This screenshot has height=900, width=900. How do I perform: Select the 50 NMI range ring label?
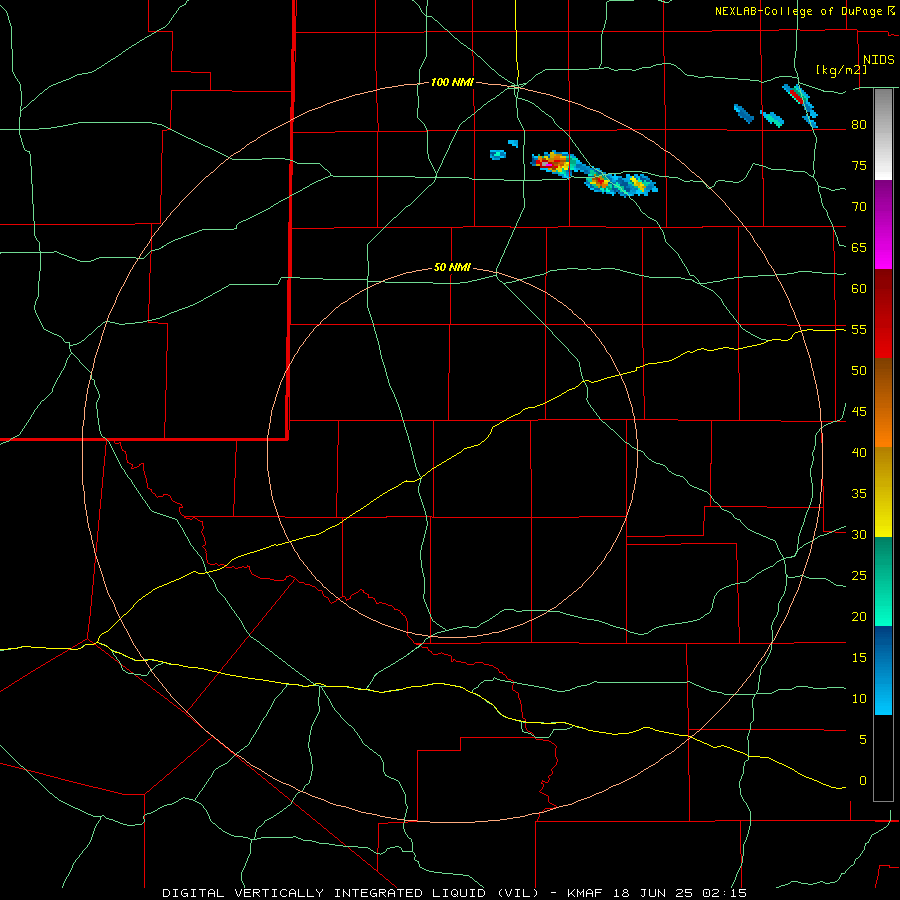(x=452, y=267)
